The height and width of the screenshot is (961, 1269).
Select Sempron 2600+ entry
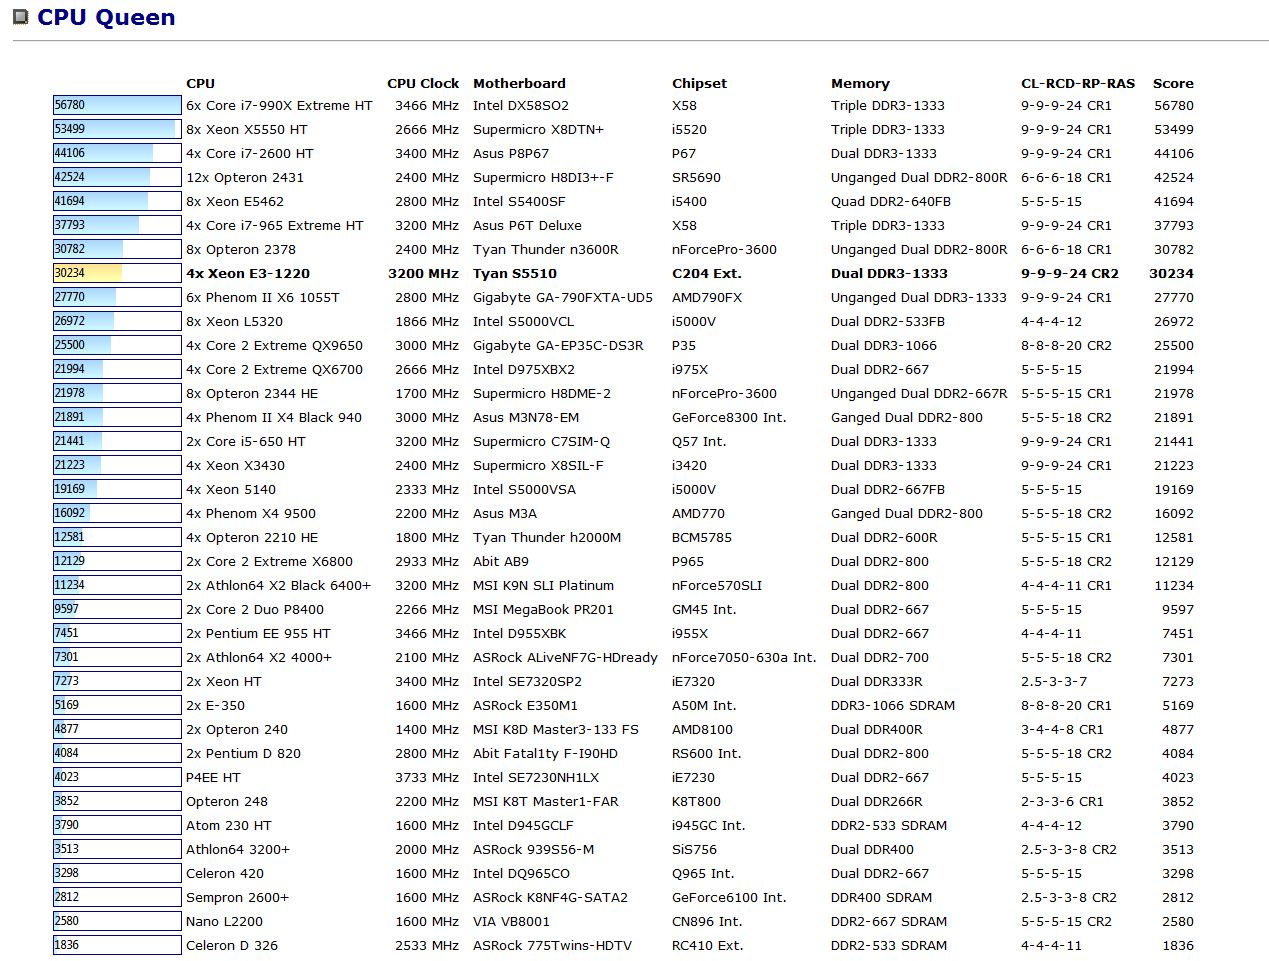237,897
